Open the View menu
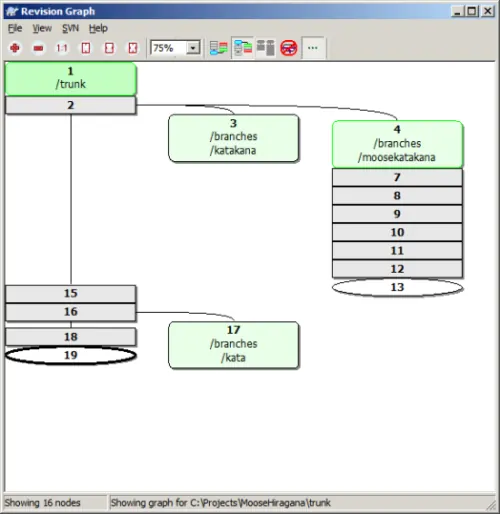This screenshot has width=500, height=514. [x=42, y=28]
